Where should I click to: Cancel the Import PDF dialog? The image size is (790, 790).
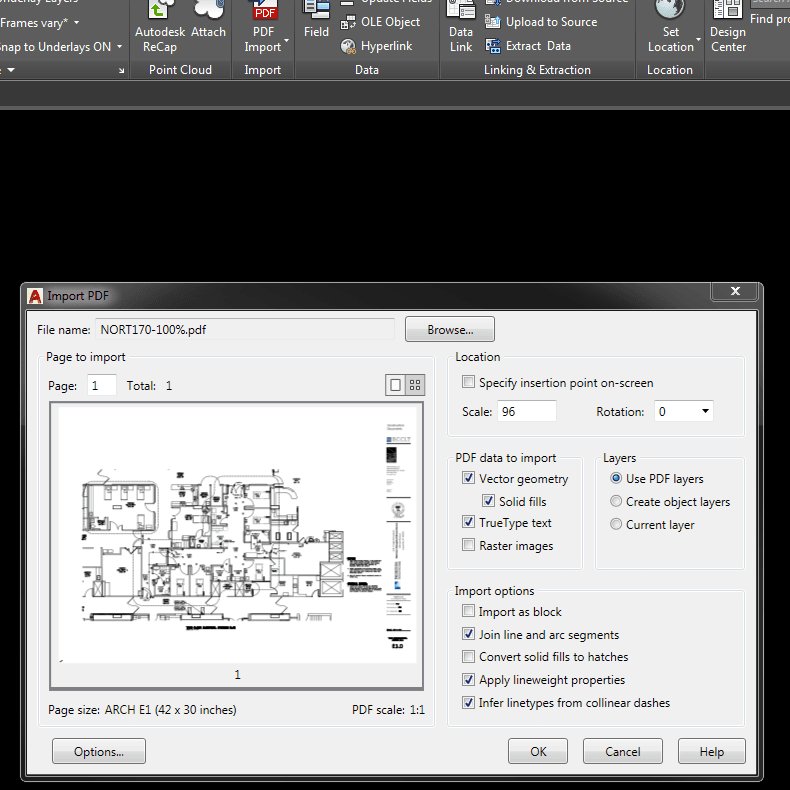coord(623,752)
